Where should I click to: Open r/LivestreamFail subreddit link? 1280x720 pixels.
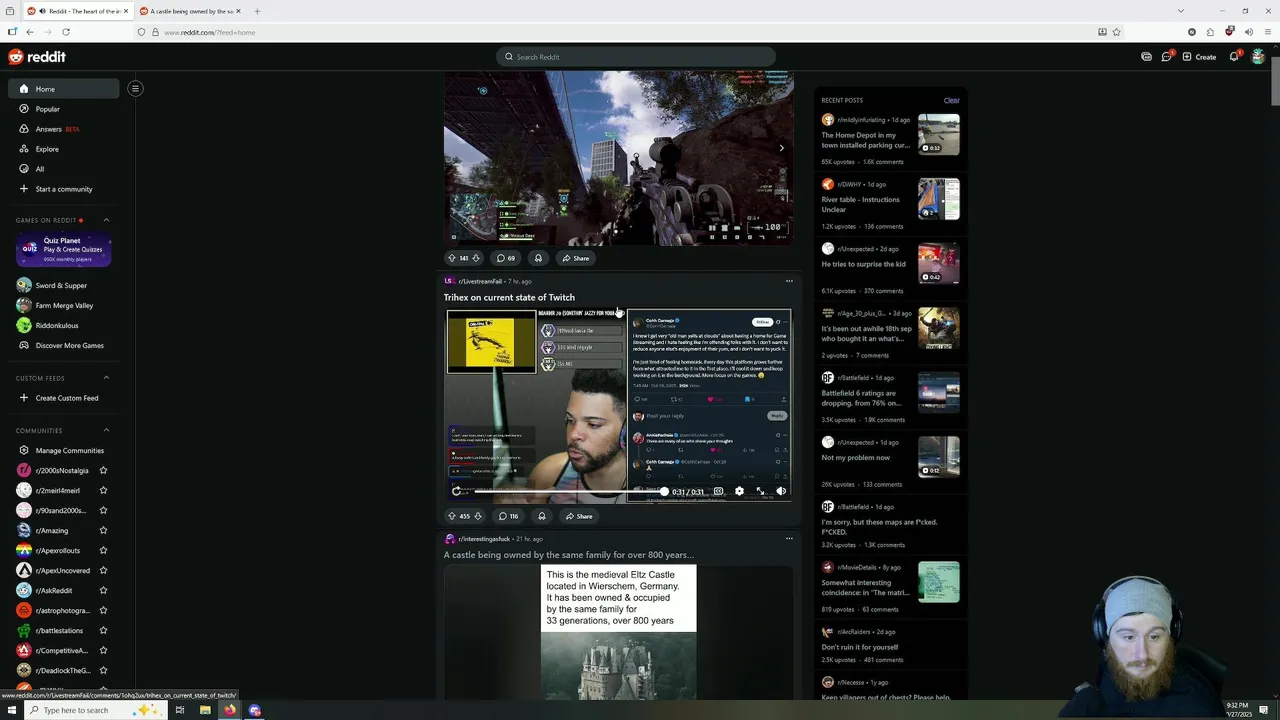pyautogui.click(x=480, y=281)
